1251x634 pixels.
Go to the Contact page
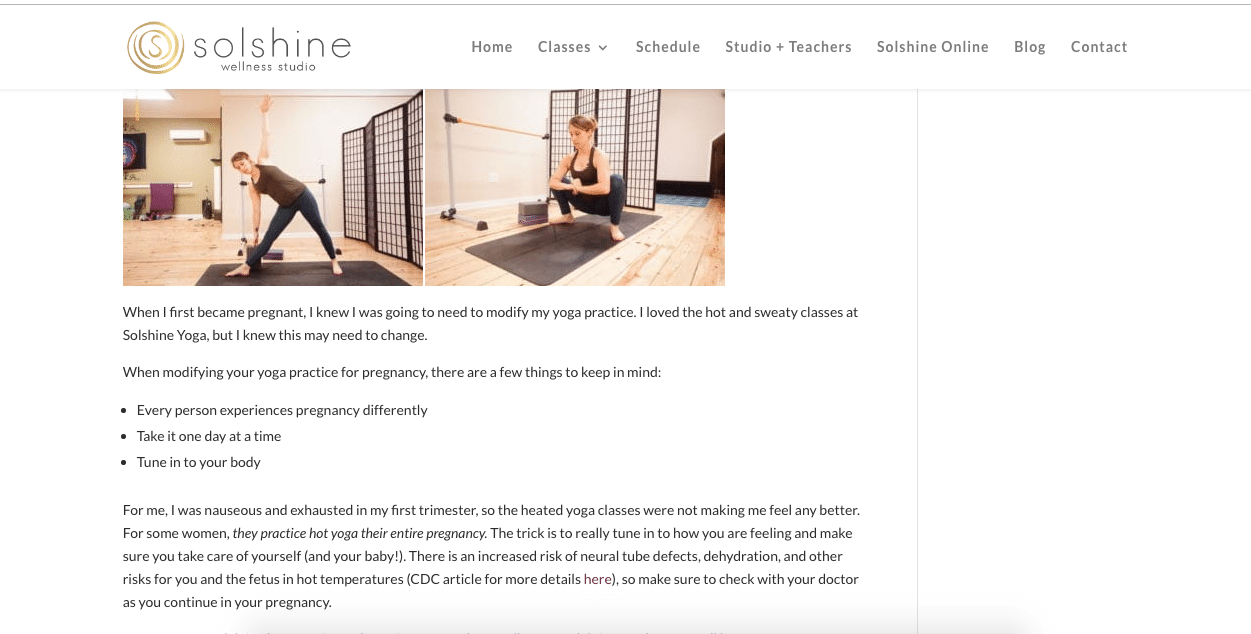[1099, 47]
